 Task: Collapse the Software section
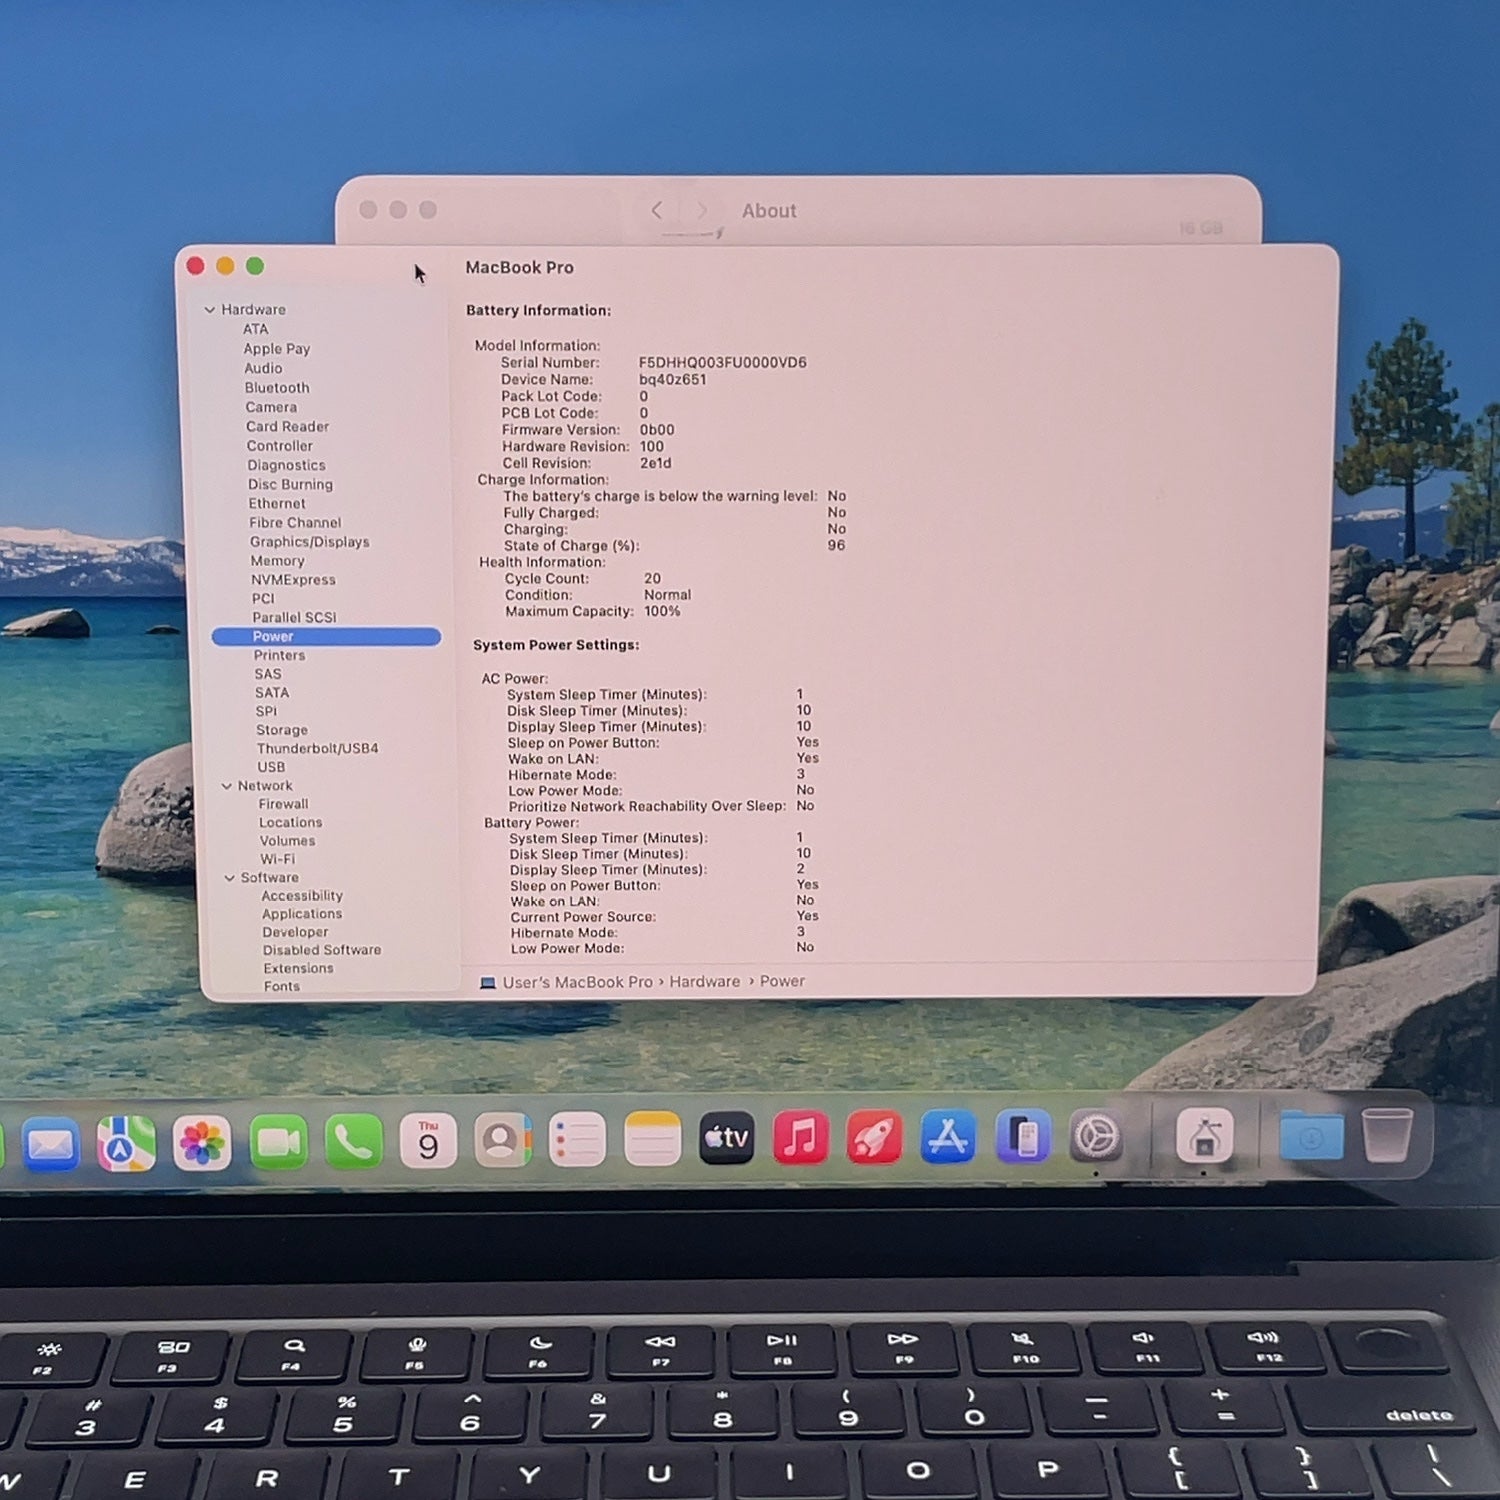click(229, 878)
